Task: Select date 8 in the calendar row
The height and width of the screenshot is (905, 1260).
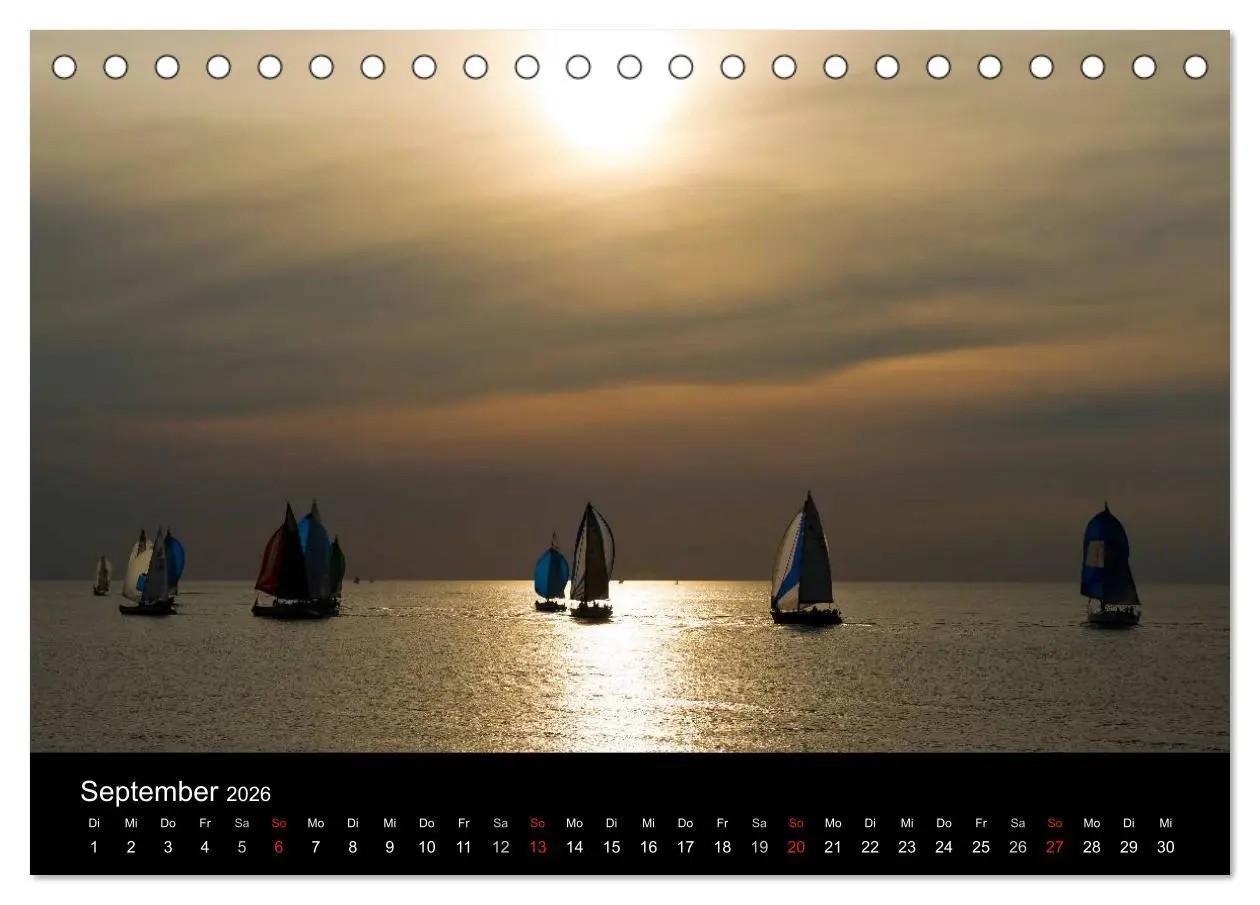Action: (x=353, y=847)
